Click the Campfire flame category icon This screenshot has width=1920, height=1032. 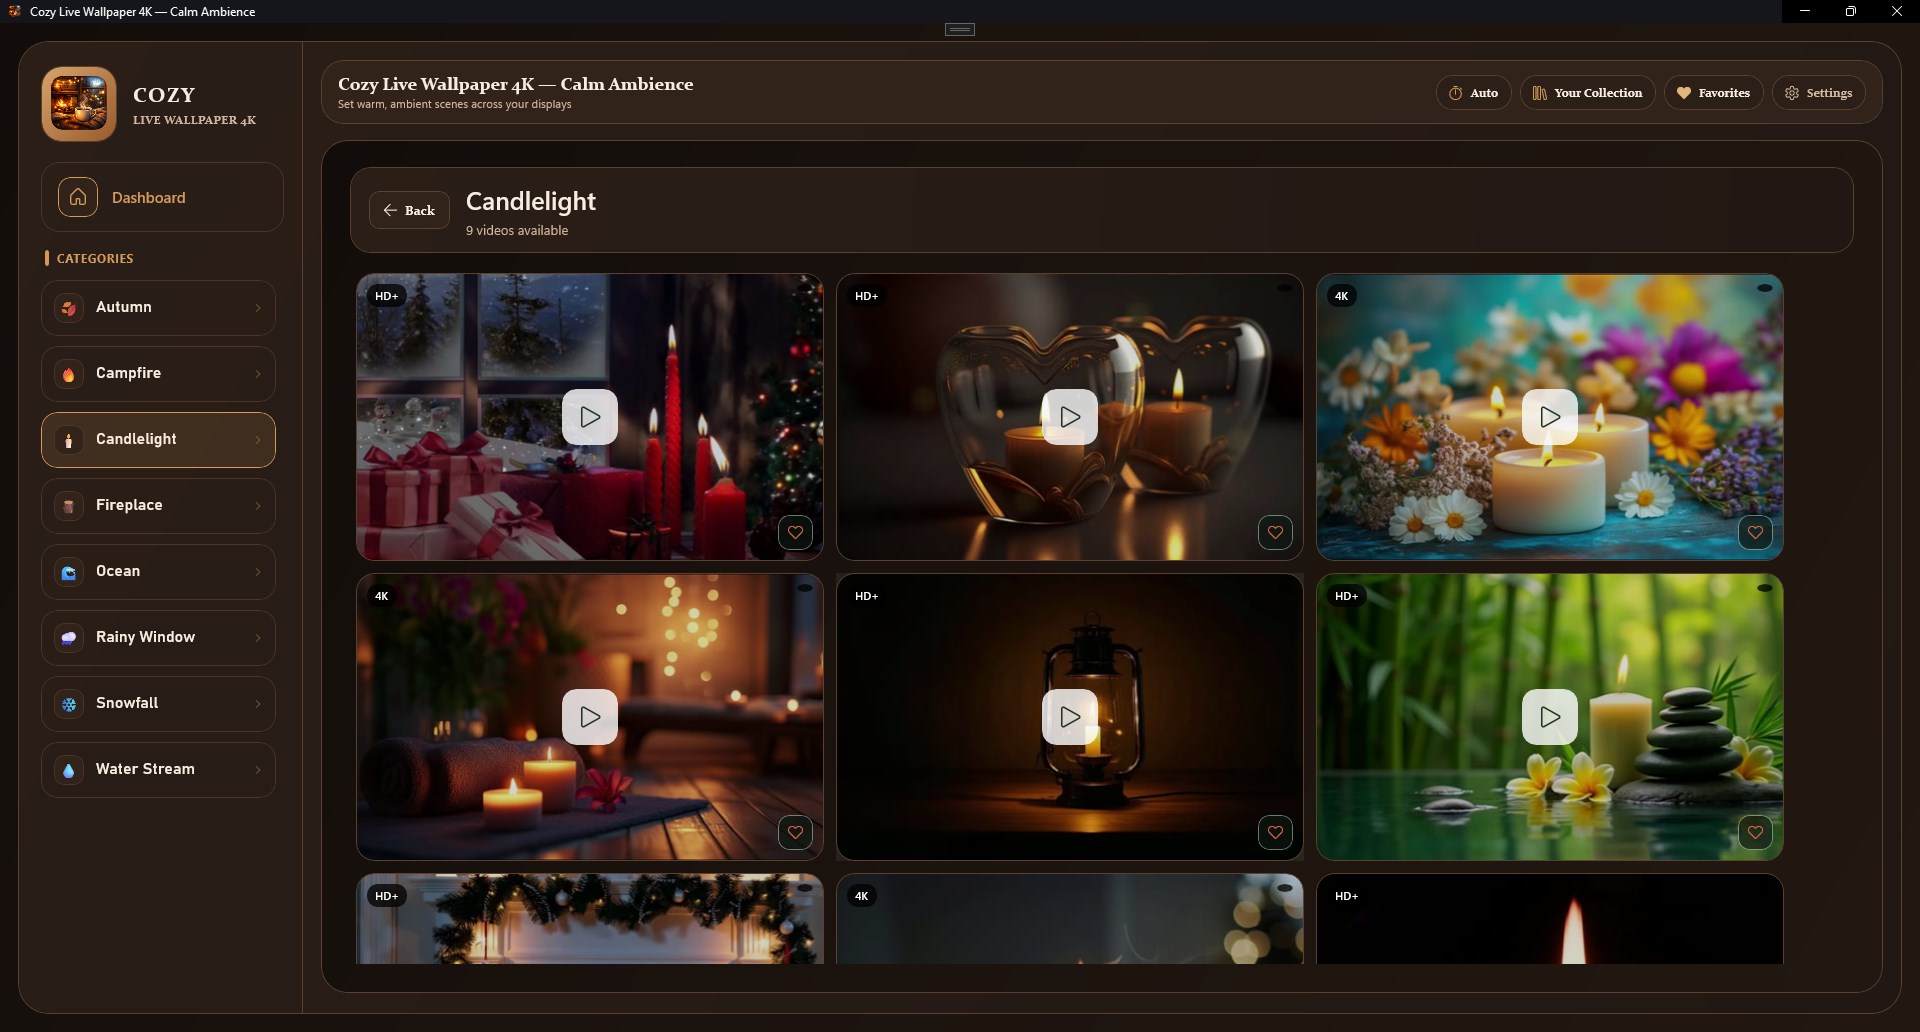69,374
